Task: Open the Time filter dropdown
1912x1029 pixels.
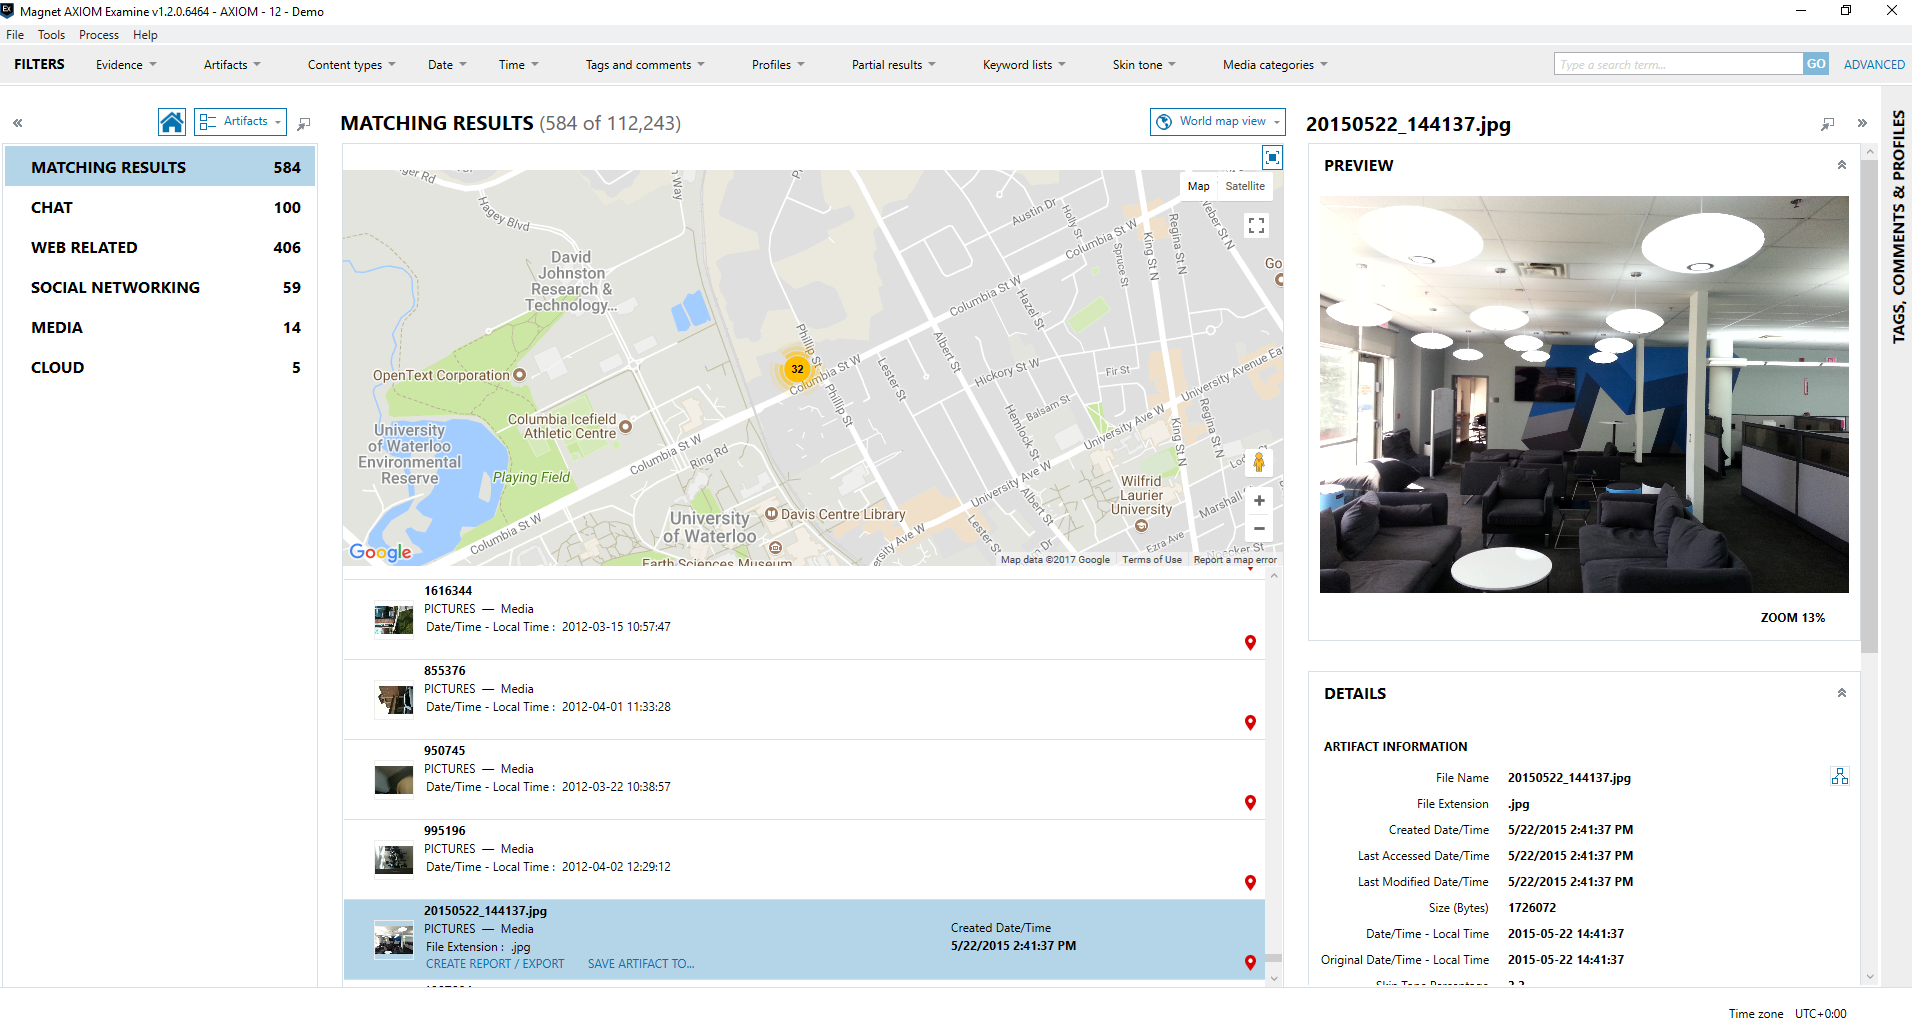Action: coord(518,65)
